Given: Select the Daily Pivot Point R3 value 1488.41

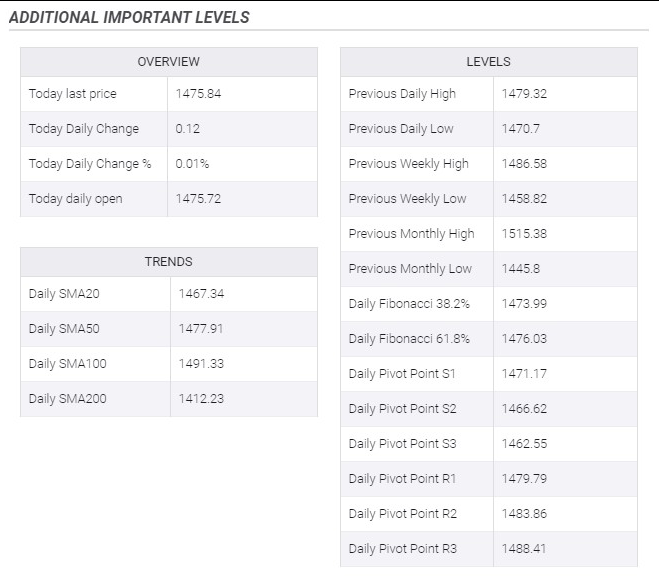Looking at the screenshot, I should [x=524, y=549].
